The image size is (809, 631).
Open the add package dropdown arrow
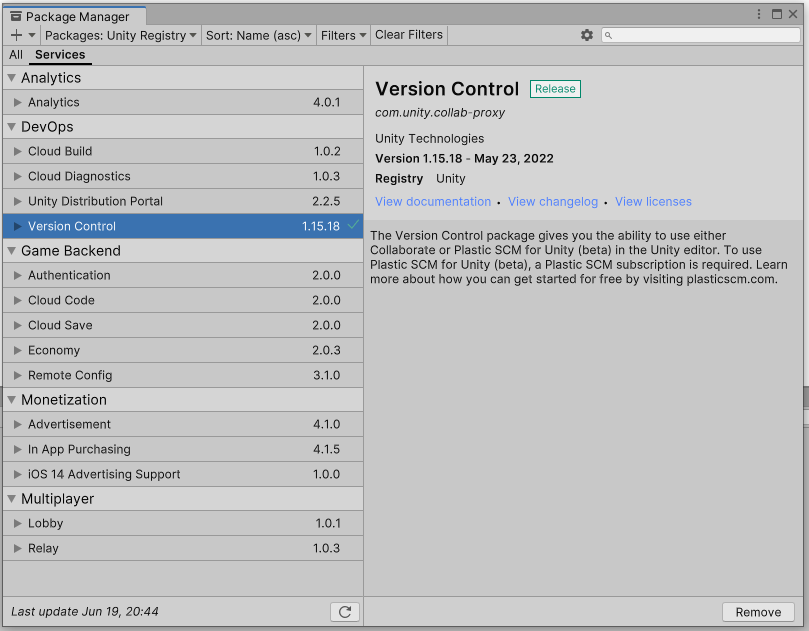[x=32, y=35]
